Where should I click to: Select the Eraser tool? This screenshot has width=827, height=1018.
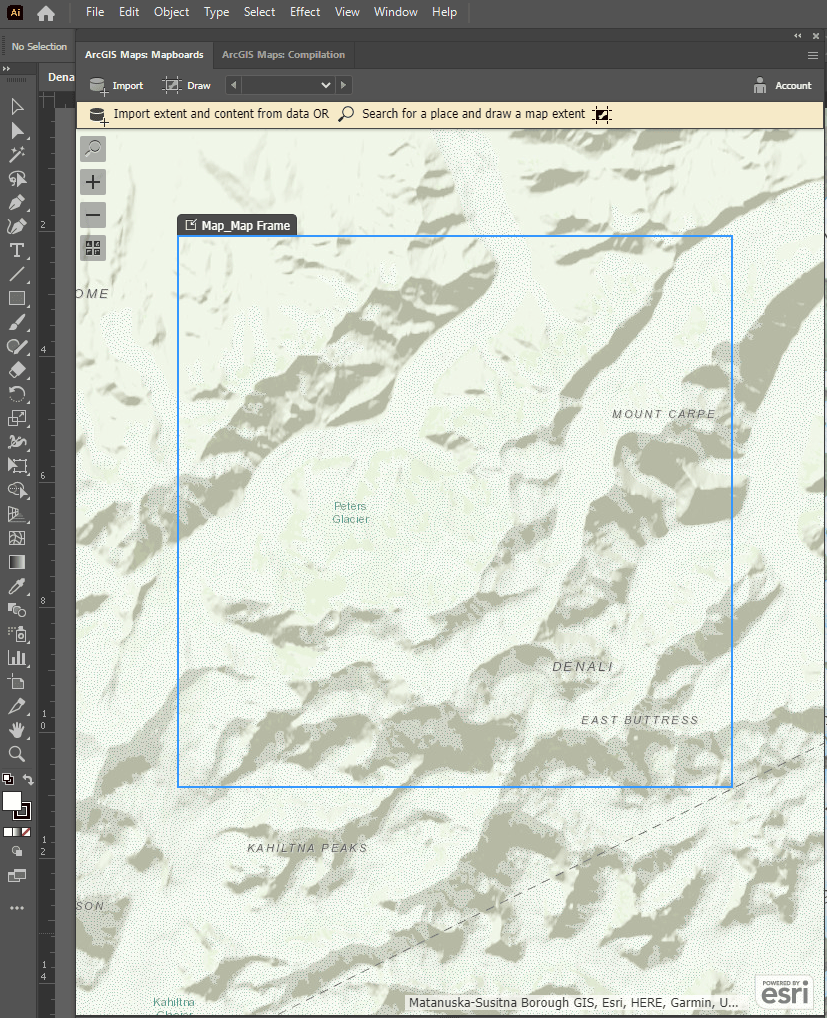tap(15, 370)
